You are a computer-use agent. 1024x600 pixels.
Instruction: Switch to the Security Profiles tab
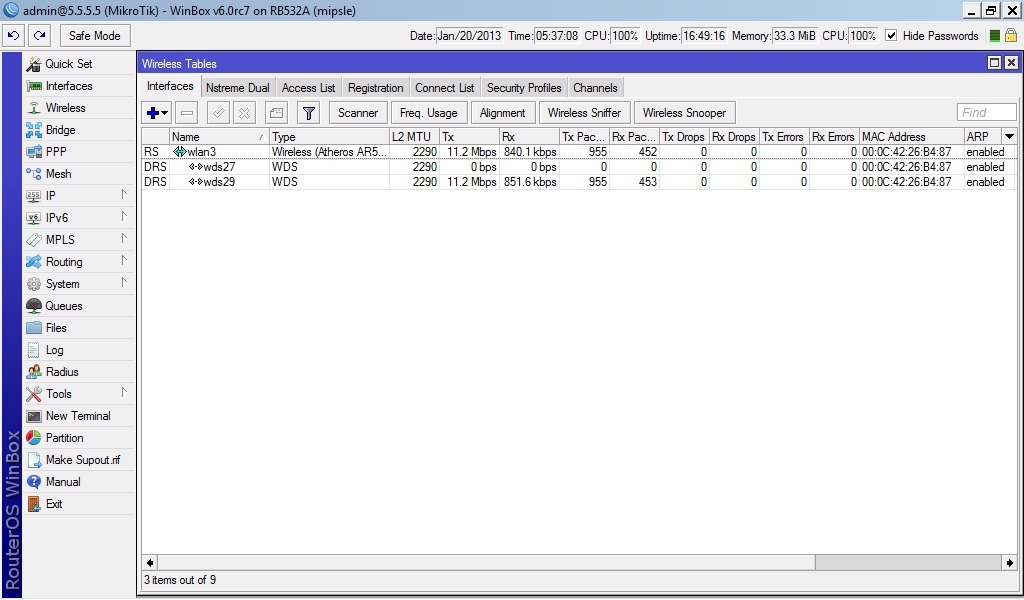(524, 88)
